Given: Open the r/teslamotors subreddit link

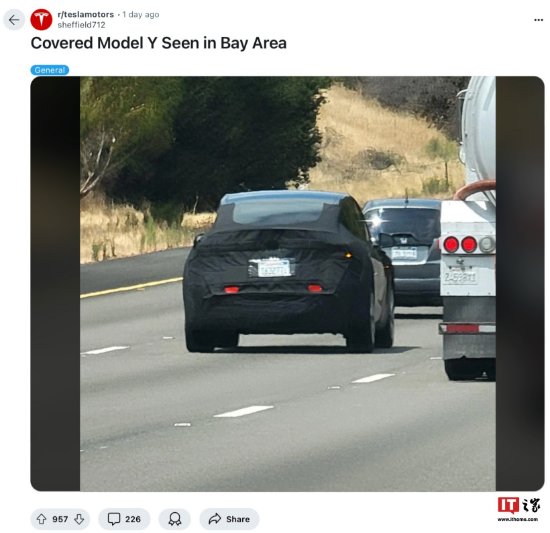Looking at the screenshot, I should click(x=86, y=14).
